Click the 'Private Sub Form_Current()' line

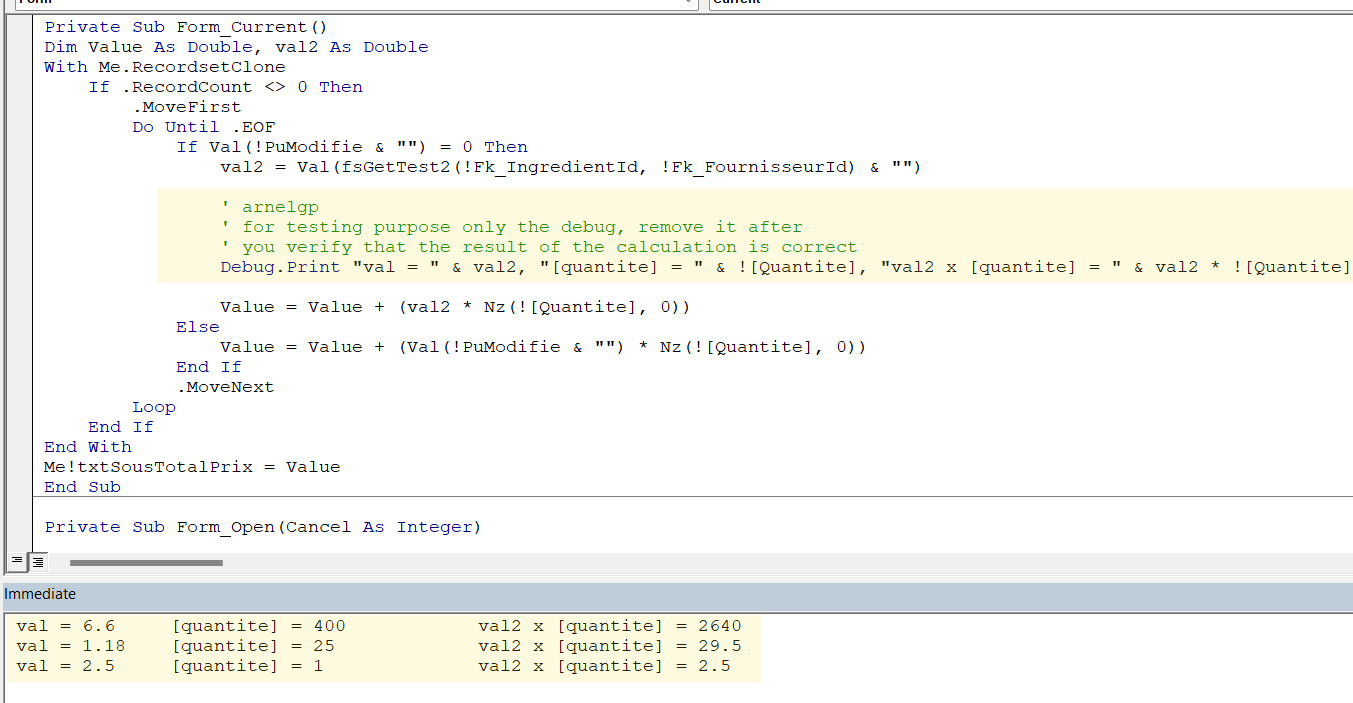click(186, 27)
